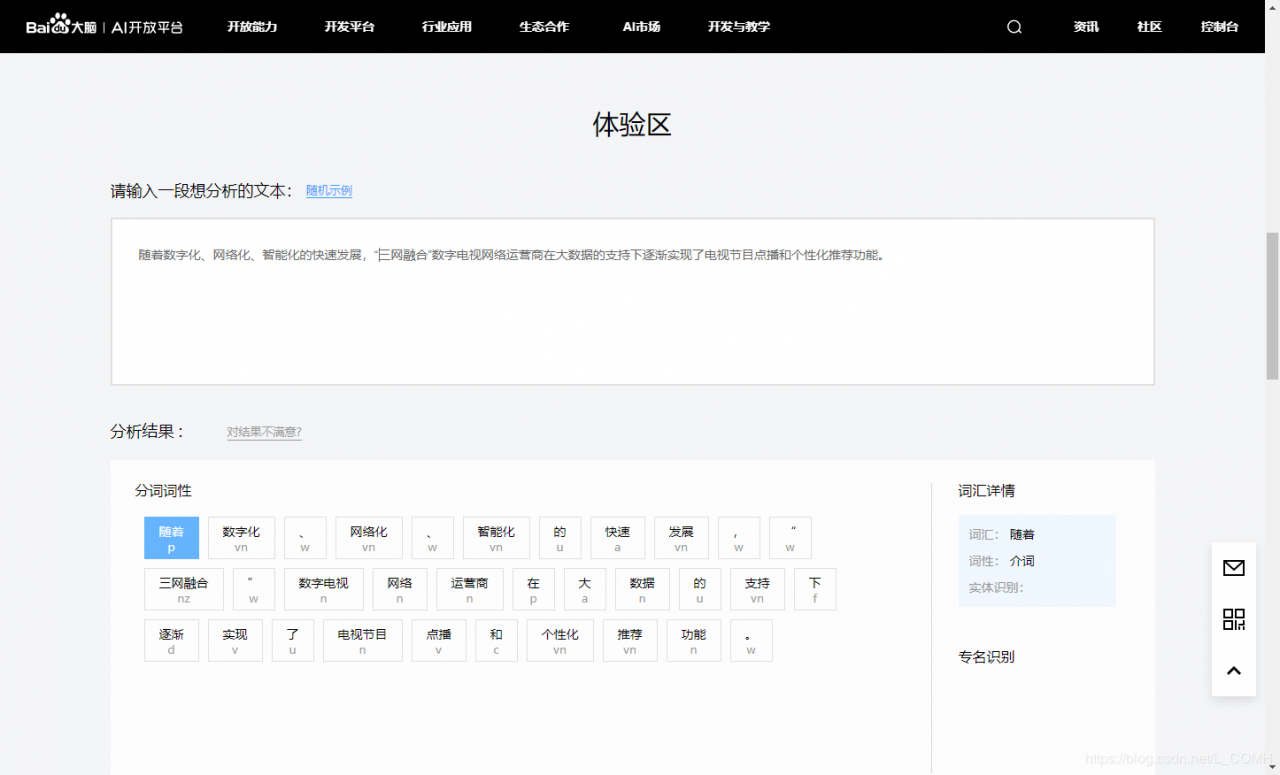The image size is (1280, 775).
Task: Open the AI市场 menu
Action: tap(641, 27)
